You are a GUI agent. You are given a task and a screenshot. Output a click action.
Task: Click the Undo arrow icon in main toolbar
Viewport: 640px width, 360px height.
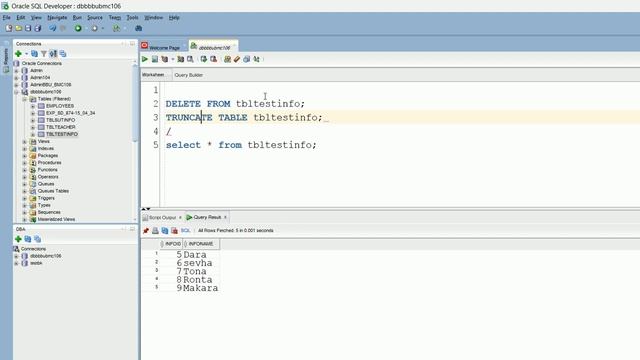pos(53,28)
